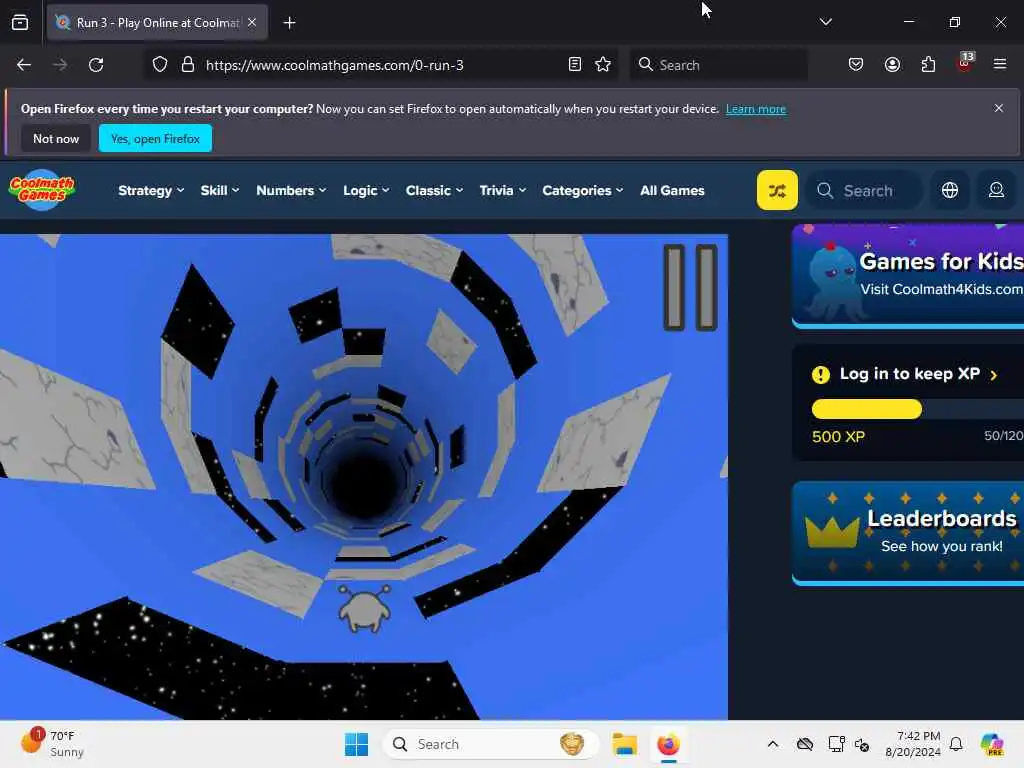1024x768 pixels.
Task: Show hidden system tray icons
Action: coord(773,744)
